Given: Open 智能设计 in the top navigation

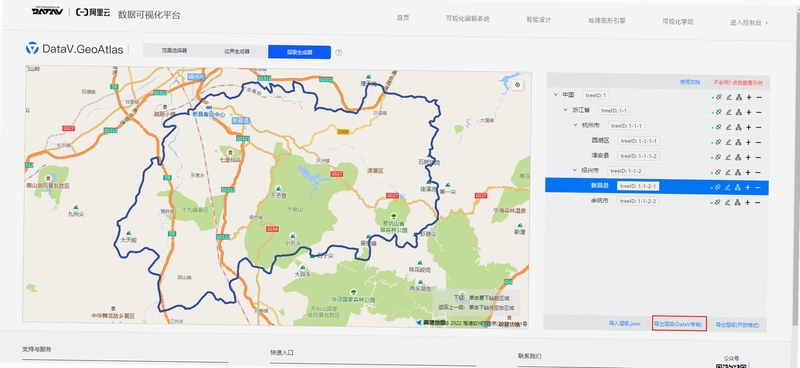Looking at the screenshot, I should point(539,20).
